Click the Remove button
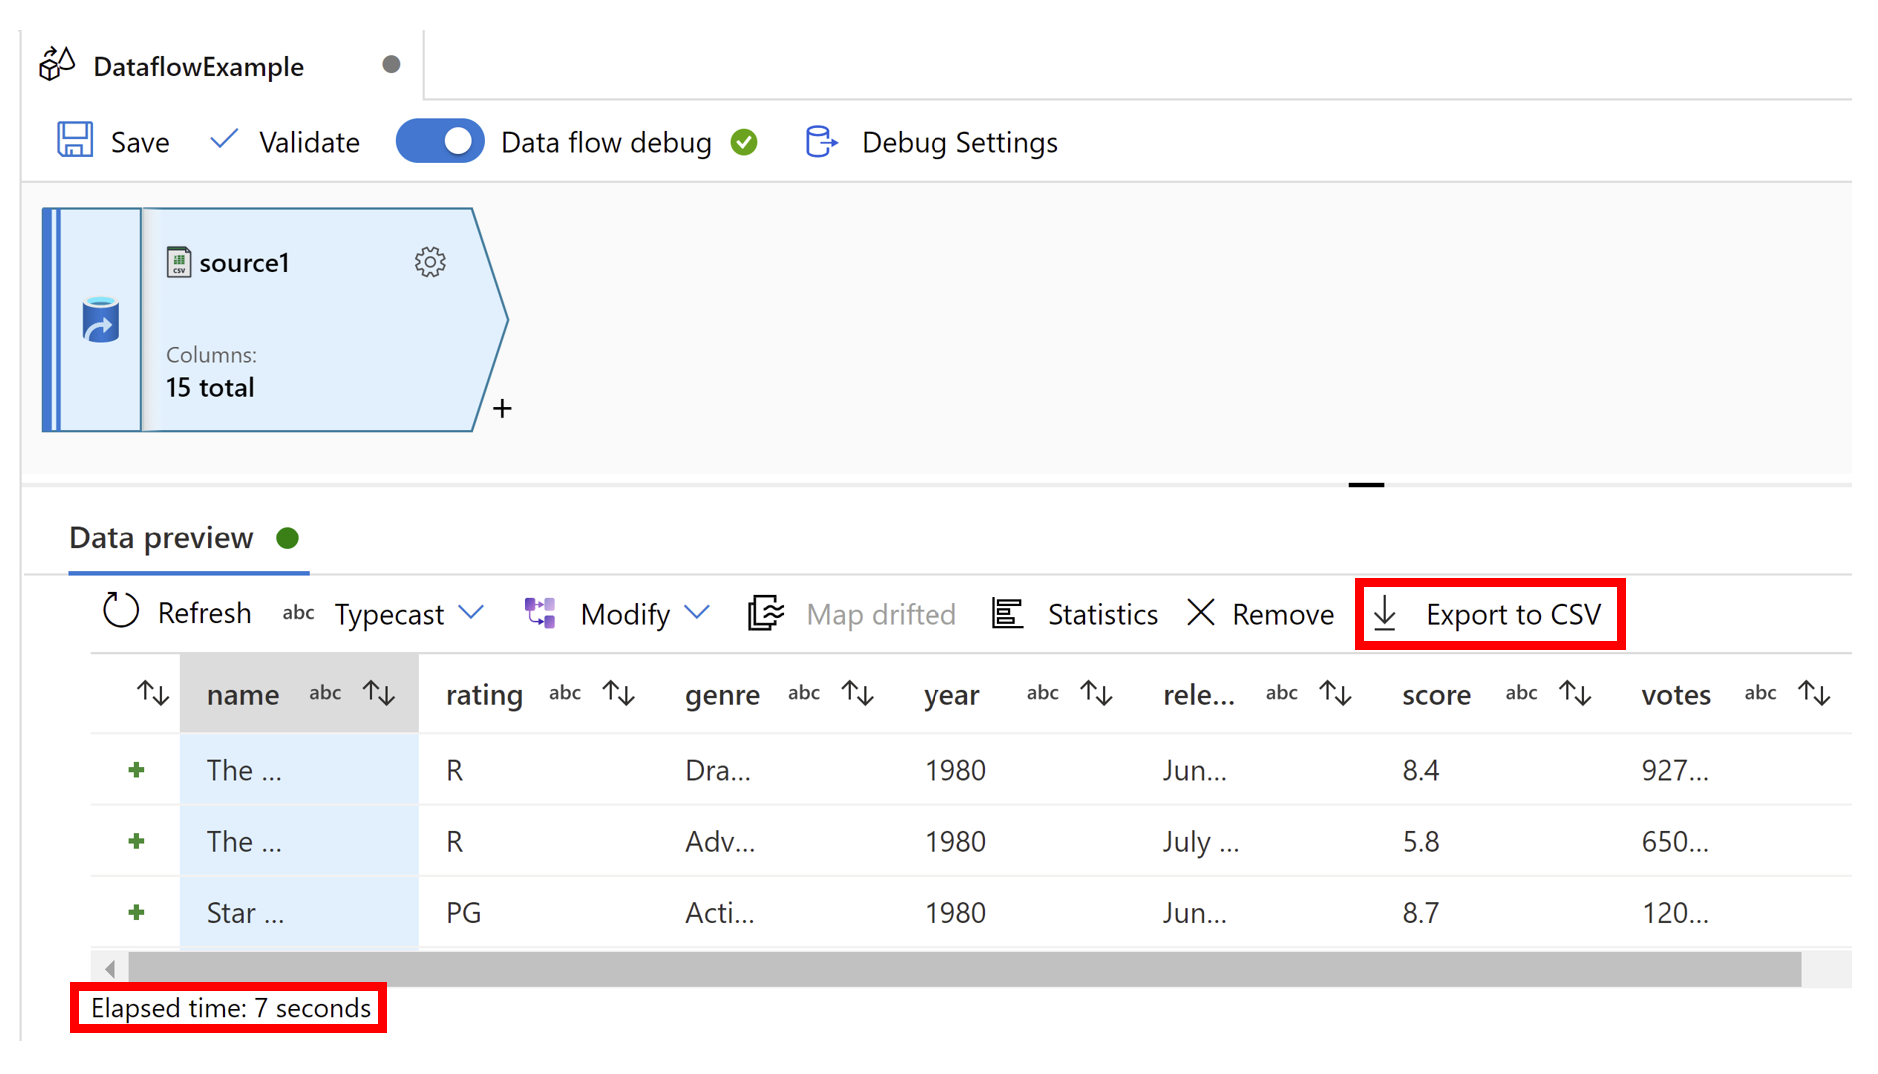This screenshot has width=1878, height=1074. click(1261, 613)
